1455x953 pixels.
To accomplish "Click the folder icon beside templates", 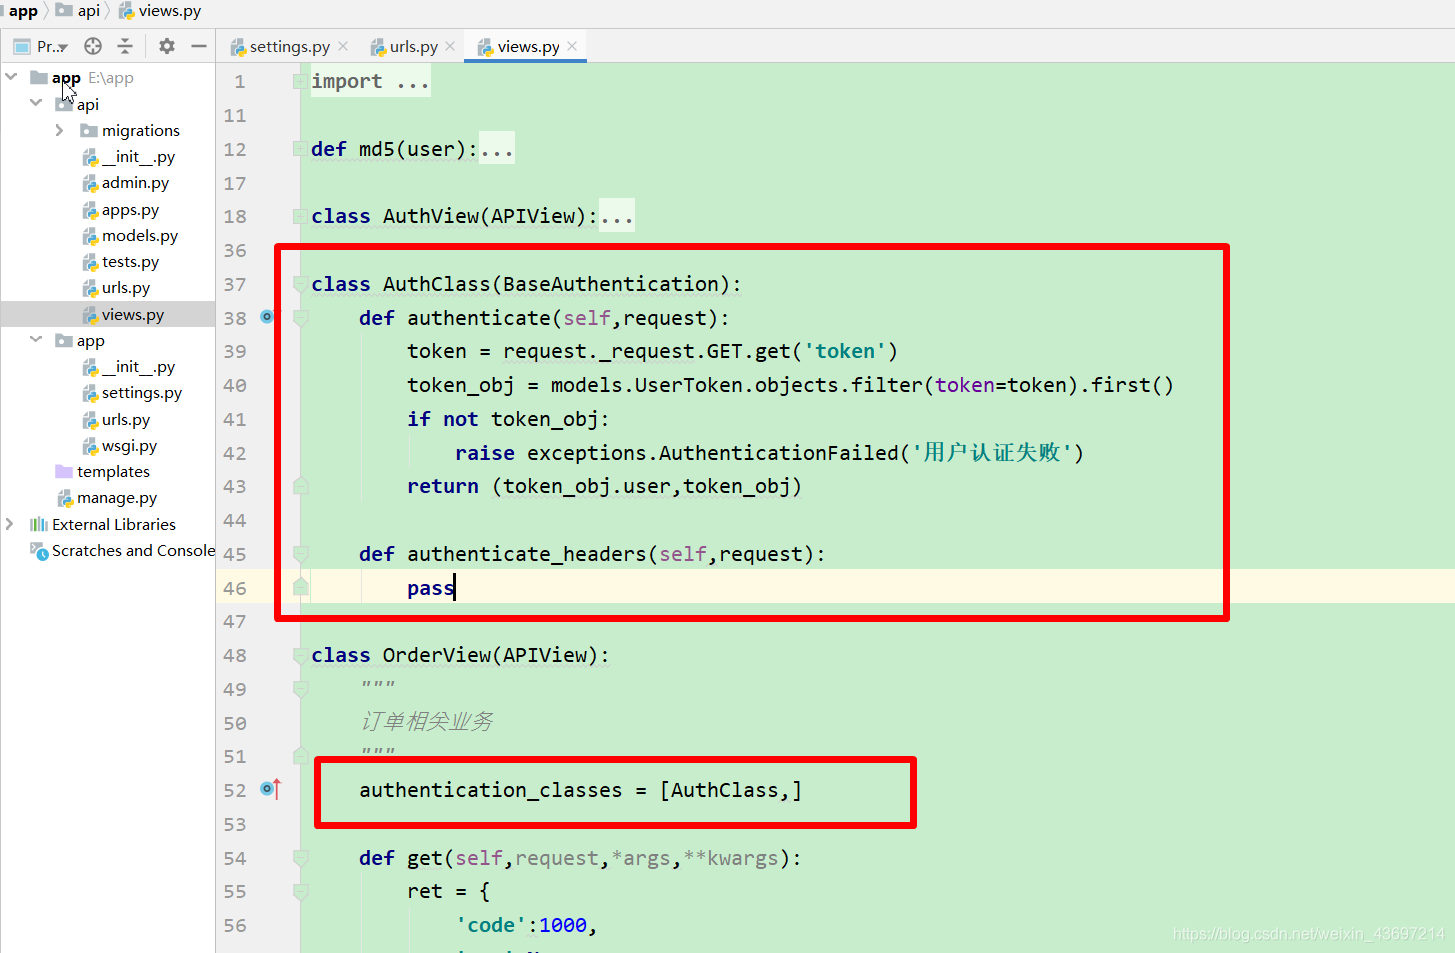I will [x=64, y=471].
